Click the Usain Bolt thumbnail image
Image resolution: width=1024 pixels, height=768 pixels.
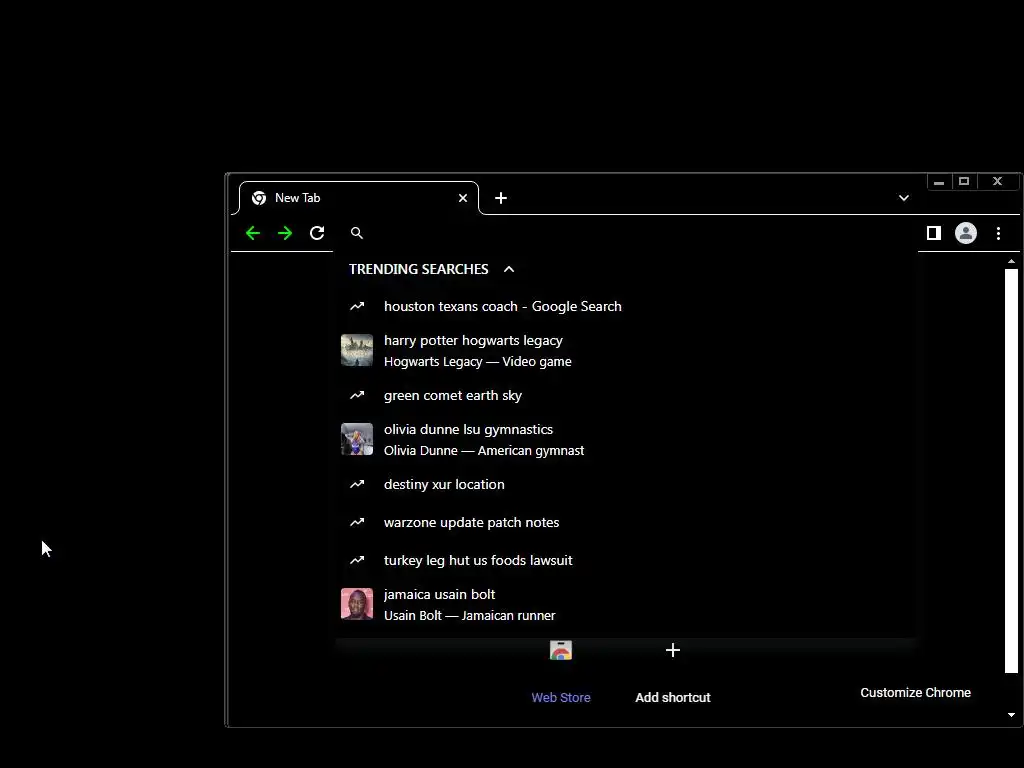pyautogui.click(x=357, y=604)
